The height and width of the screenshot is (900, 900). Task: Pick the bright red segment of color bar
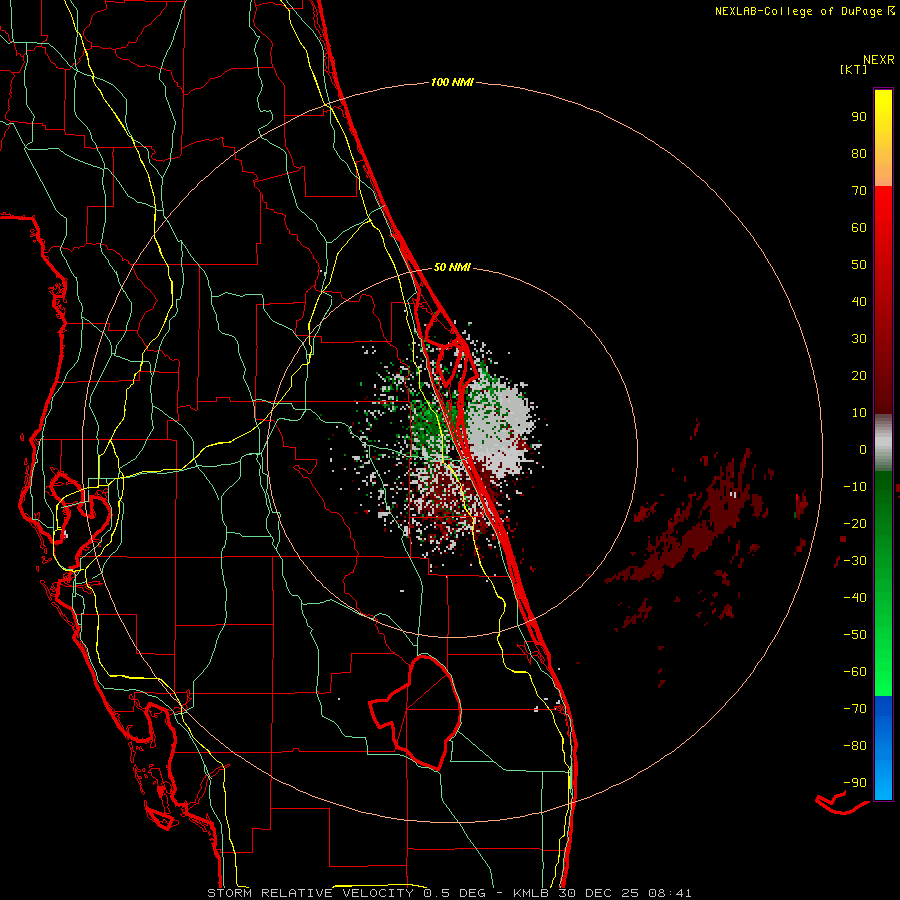883,218
